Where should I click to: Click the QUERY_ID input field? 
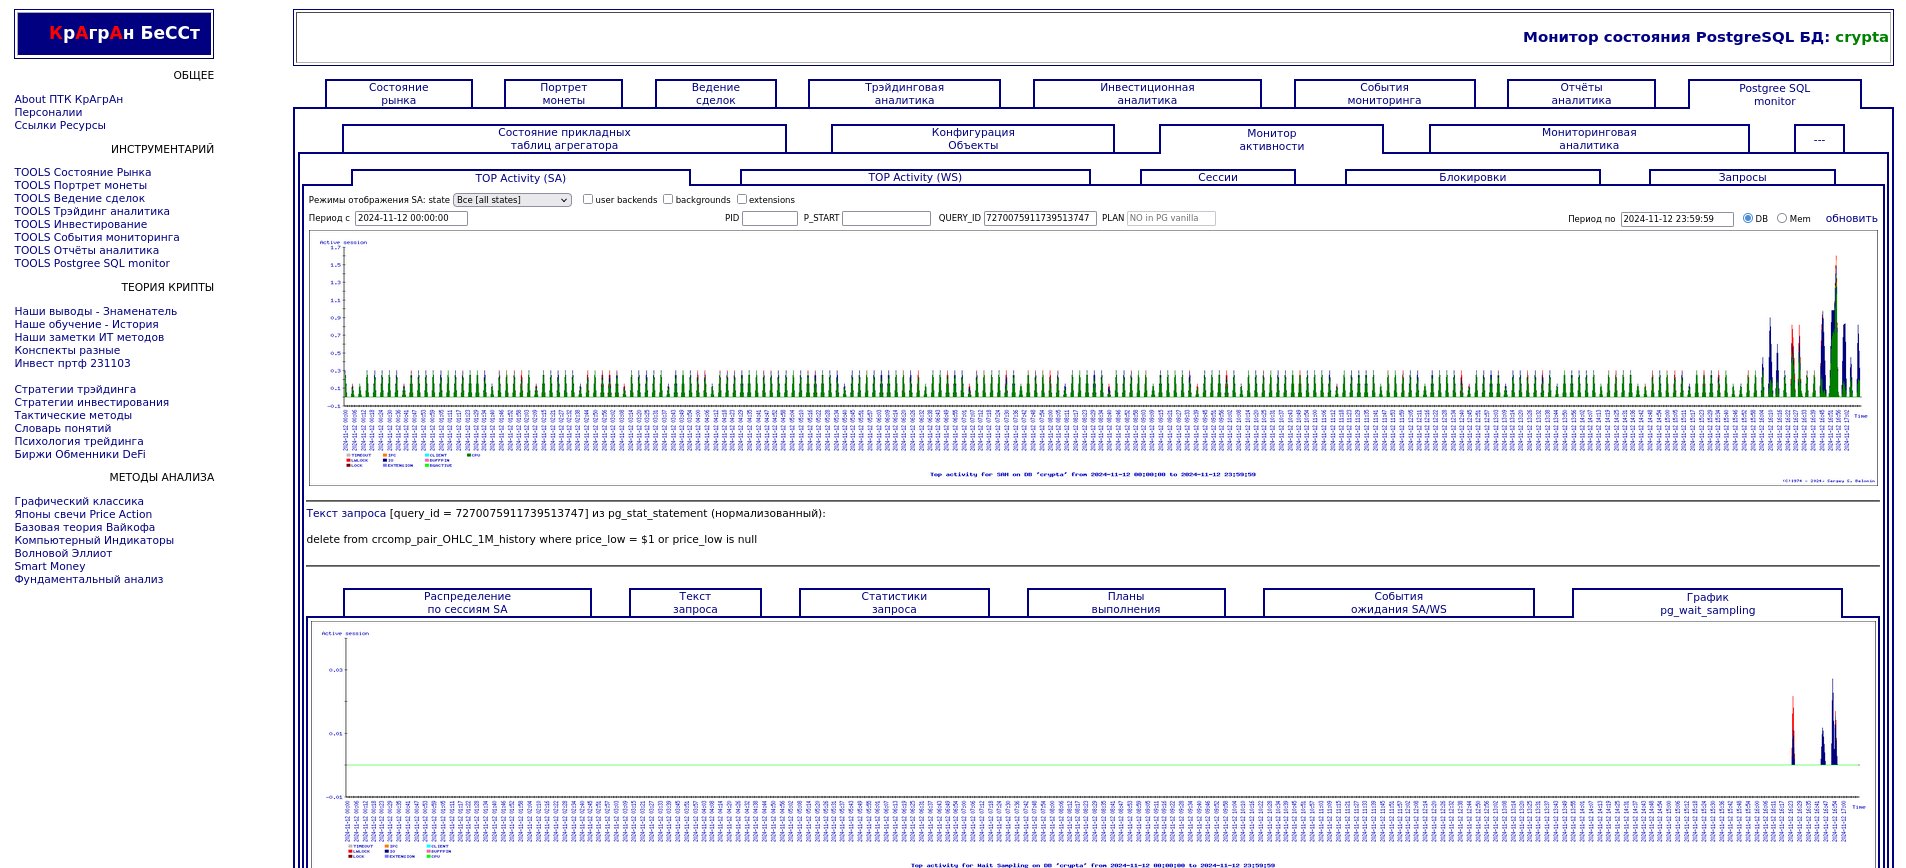[x=1040, y=218]
